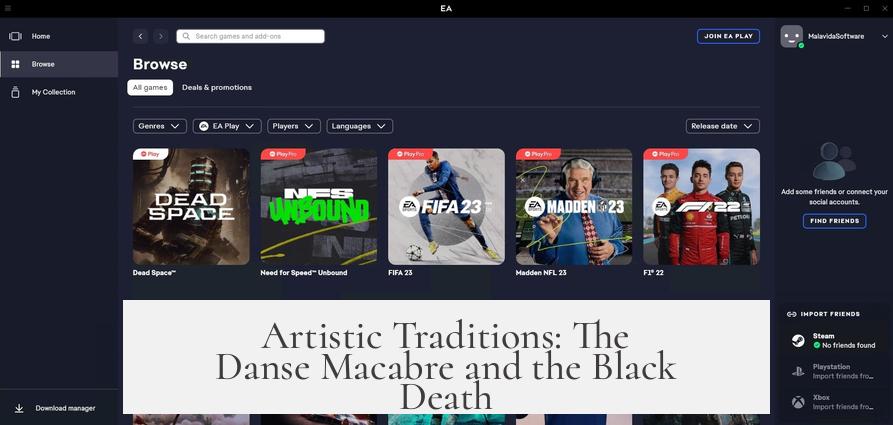Open the FIFA 23 cover thumbnail
Image resolution: width=893 pixels, height=425 pixels.
point(446,207)
